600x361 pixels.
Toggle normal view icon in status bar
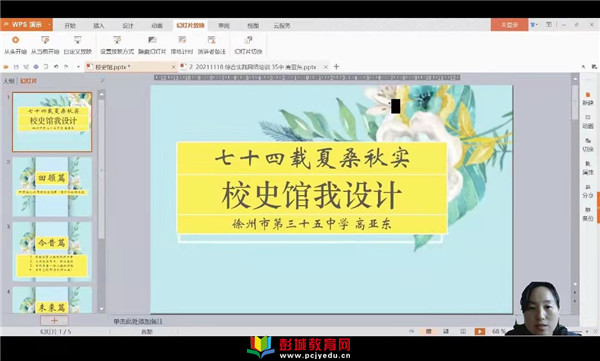429,331
